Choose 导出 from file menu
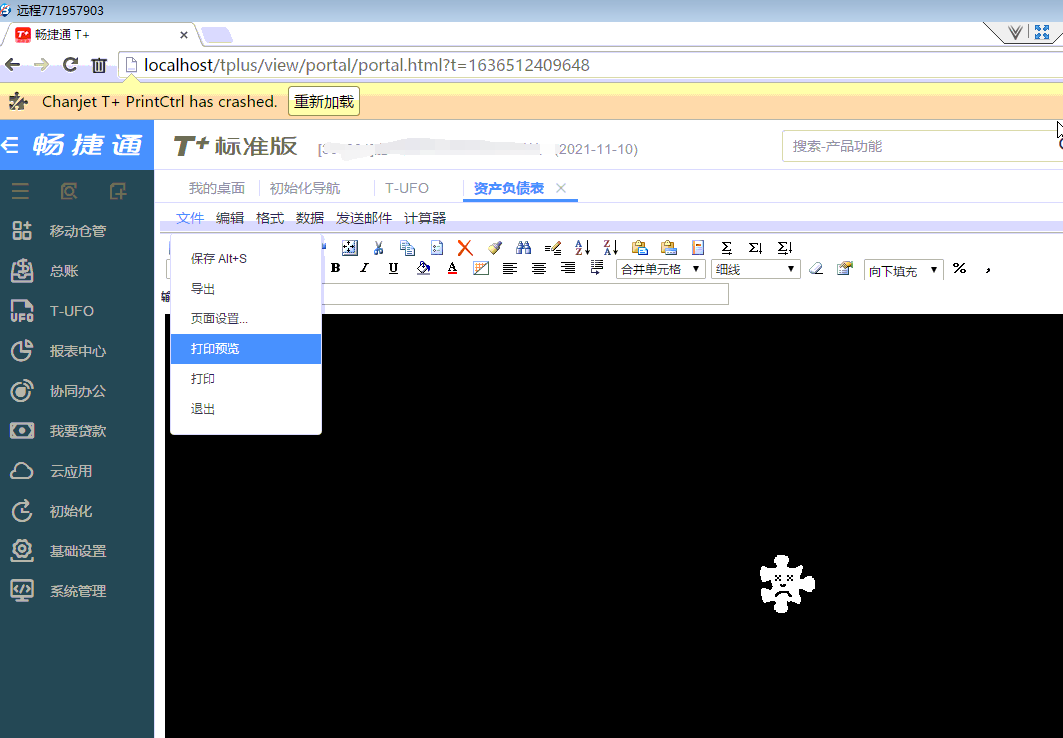Viewport: 1063px width, 738px height. click(x=246, y=289)
